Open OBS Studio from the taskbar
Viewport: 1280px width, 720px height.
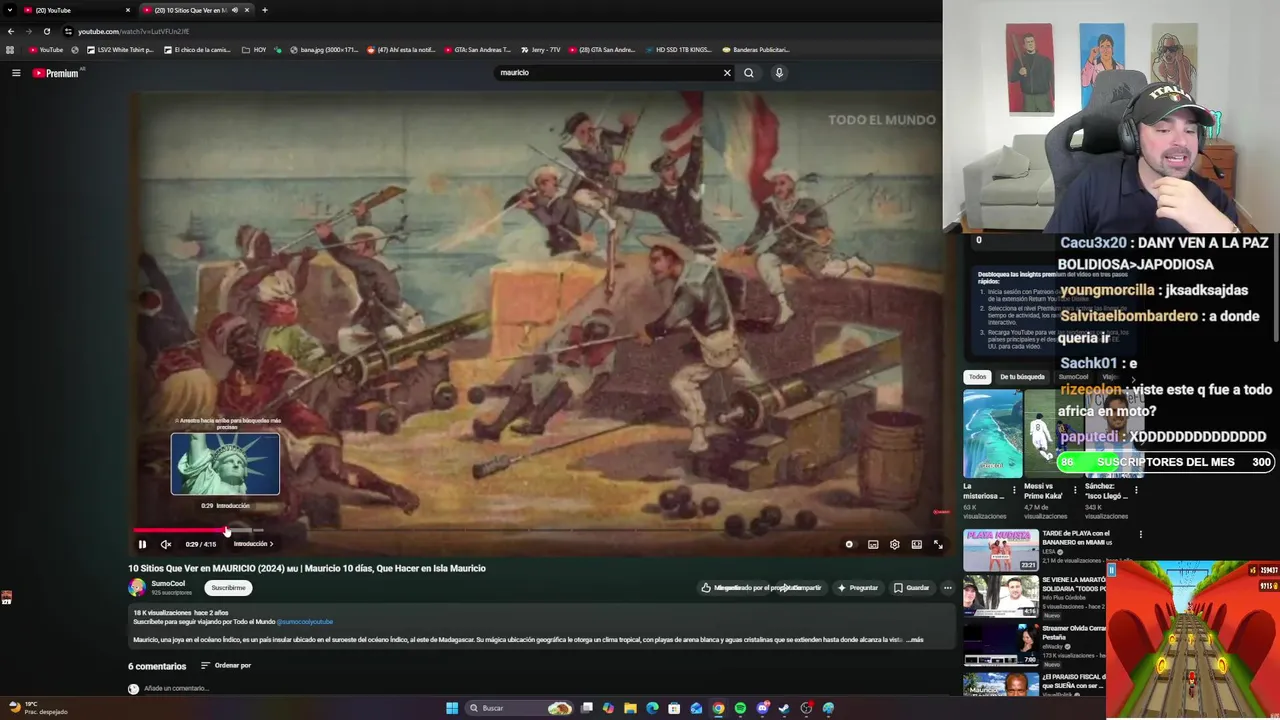coord(806,708)
